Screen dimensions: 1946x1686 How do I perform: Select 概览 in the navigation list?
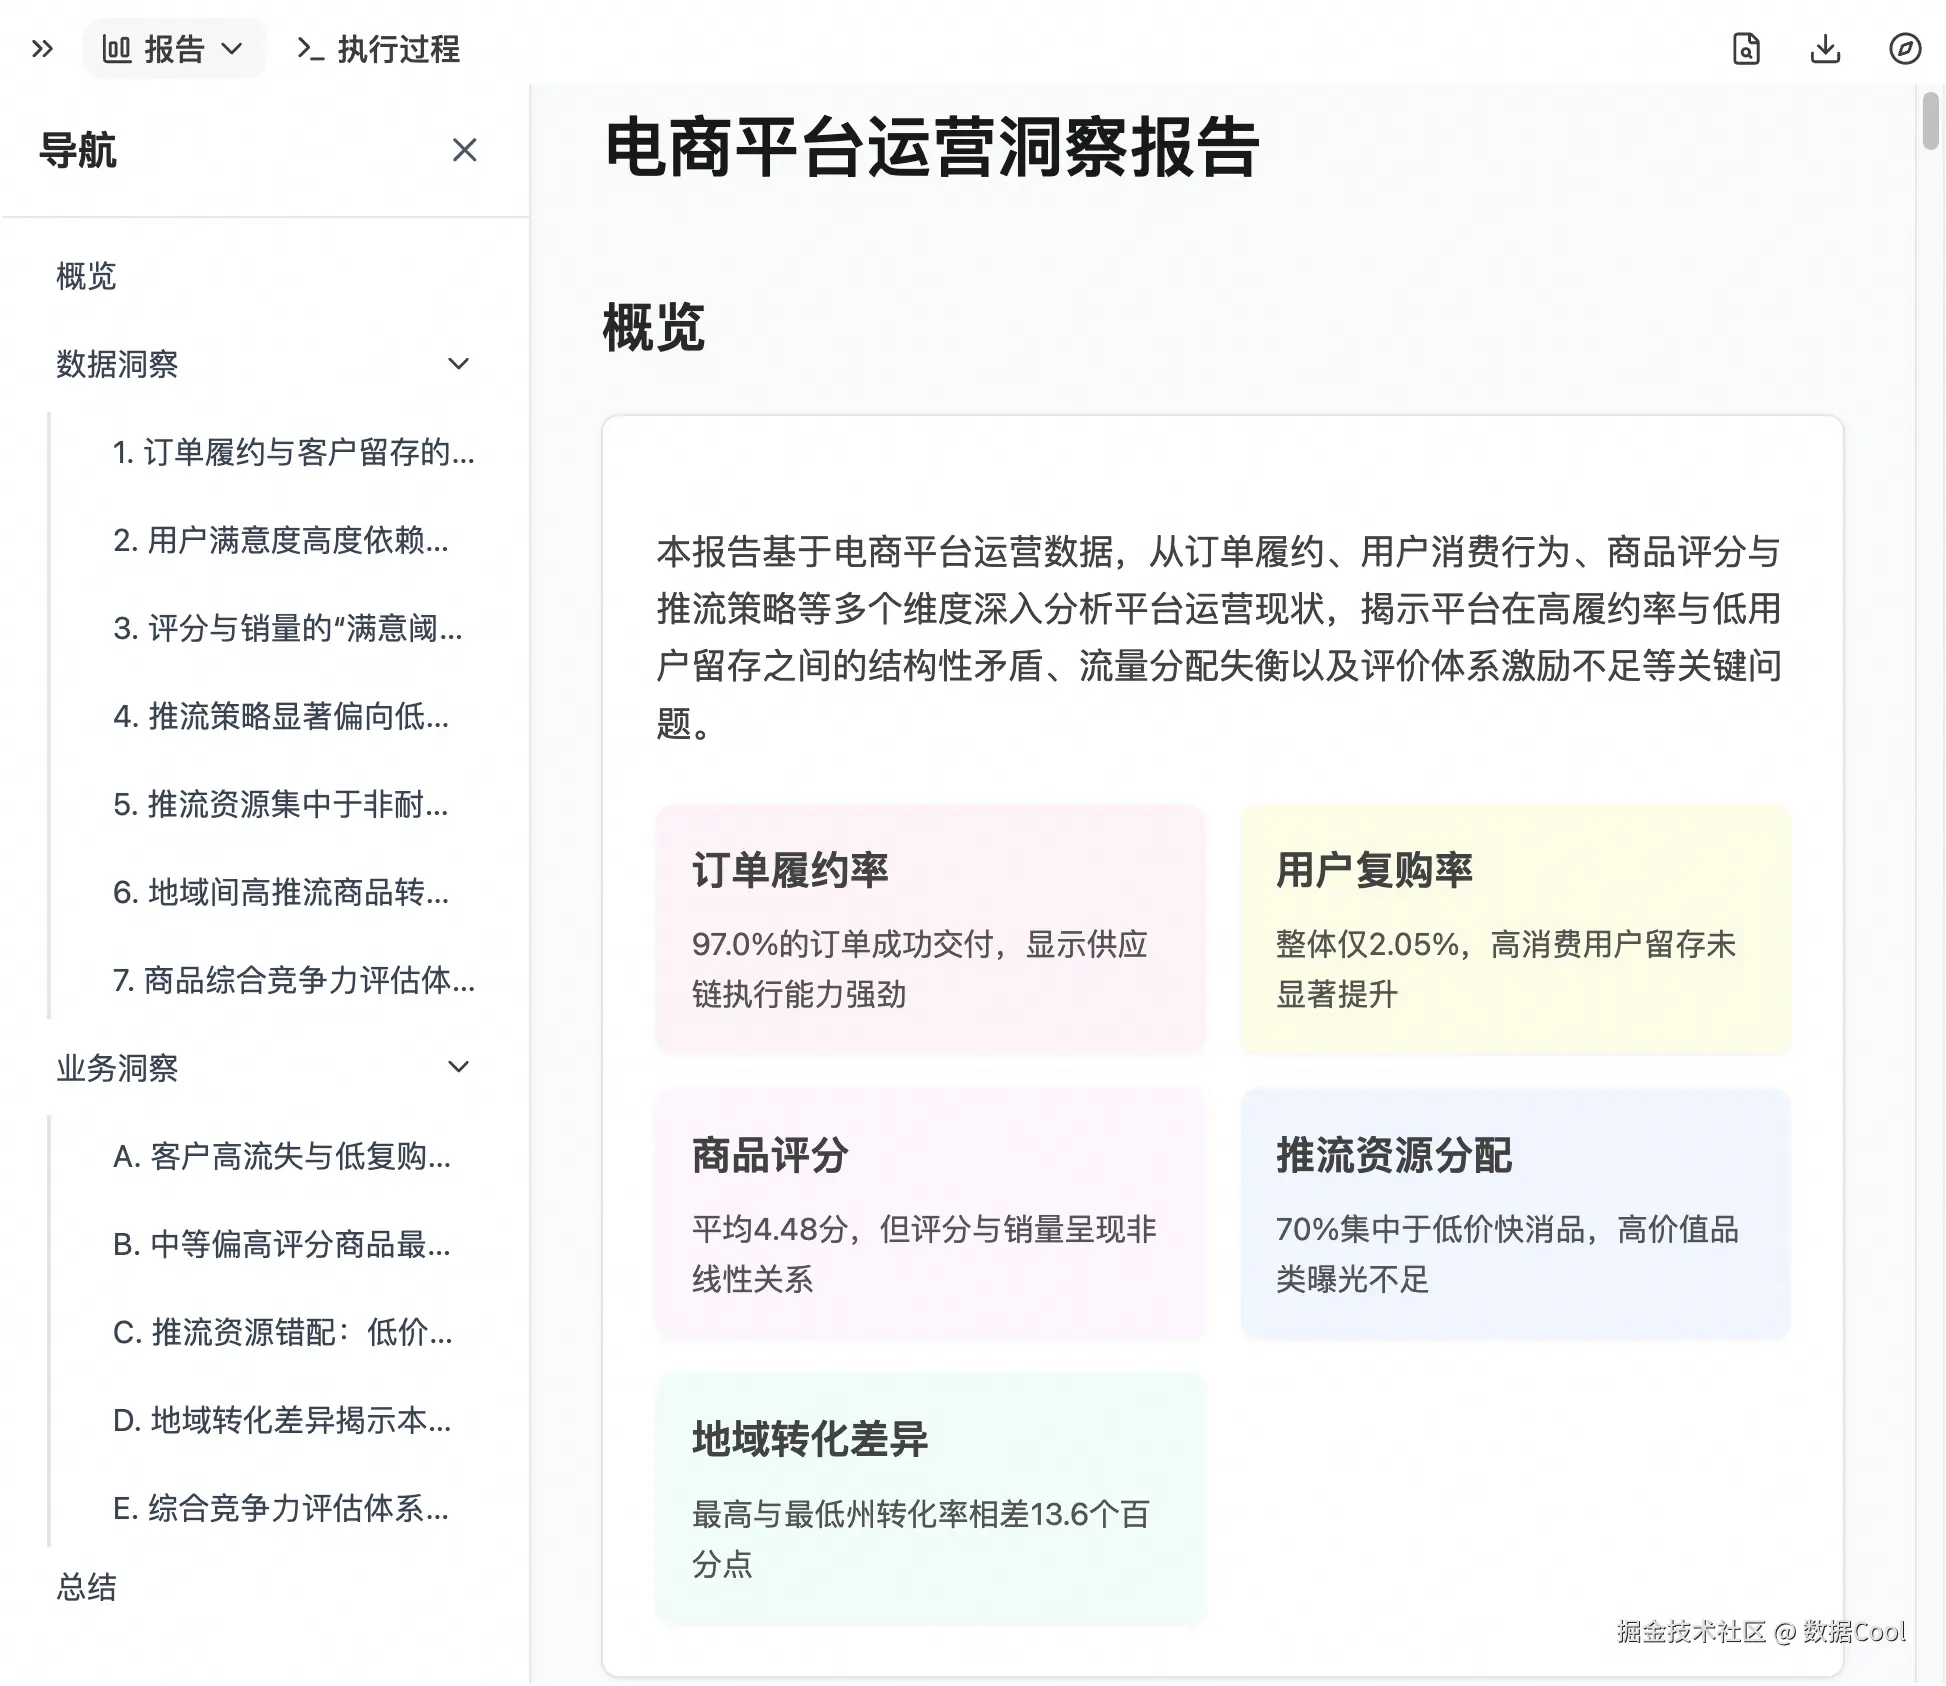click(86, 276)
